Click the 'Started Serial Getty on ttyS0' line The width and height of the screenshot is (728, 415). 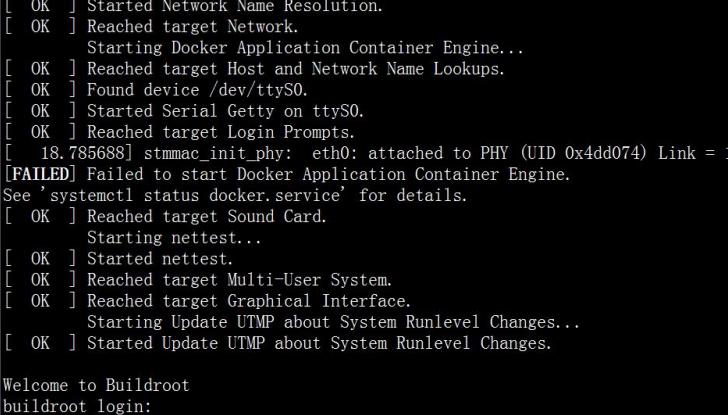[x=225, y=111]
